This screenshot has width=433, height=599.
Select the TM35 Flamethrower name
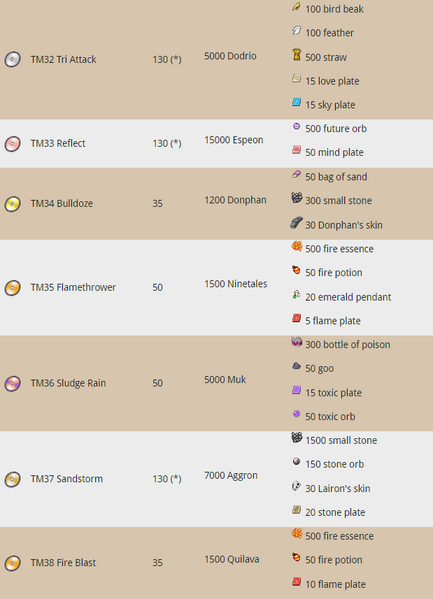(73, 287)
